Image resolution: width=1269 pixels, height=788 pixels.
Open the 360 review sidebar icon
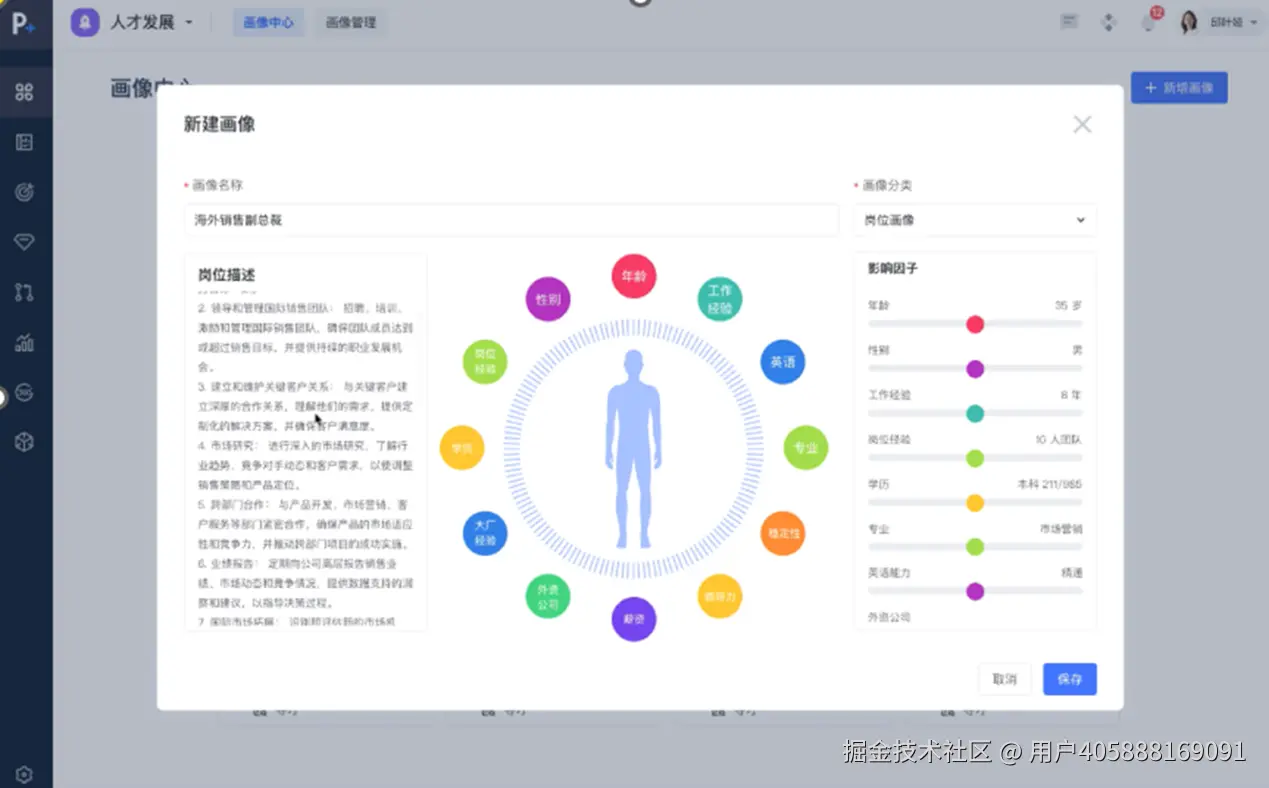[x=25, y=393]
